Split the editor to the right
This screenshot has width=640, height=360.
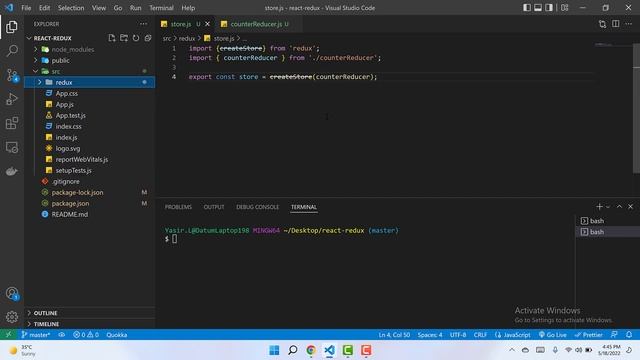pos(616,24)
